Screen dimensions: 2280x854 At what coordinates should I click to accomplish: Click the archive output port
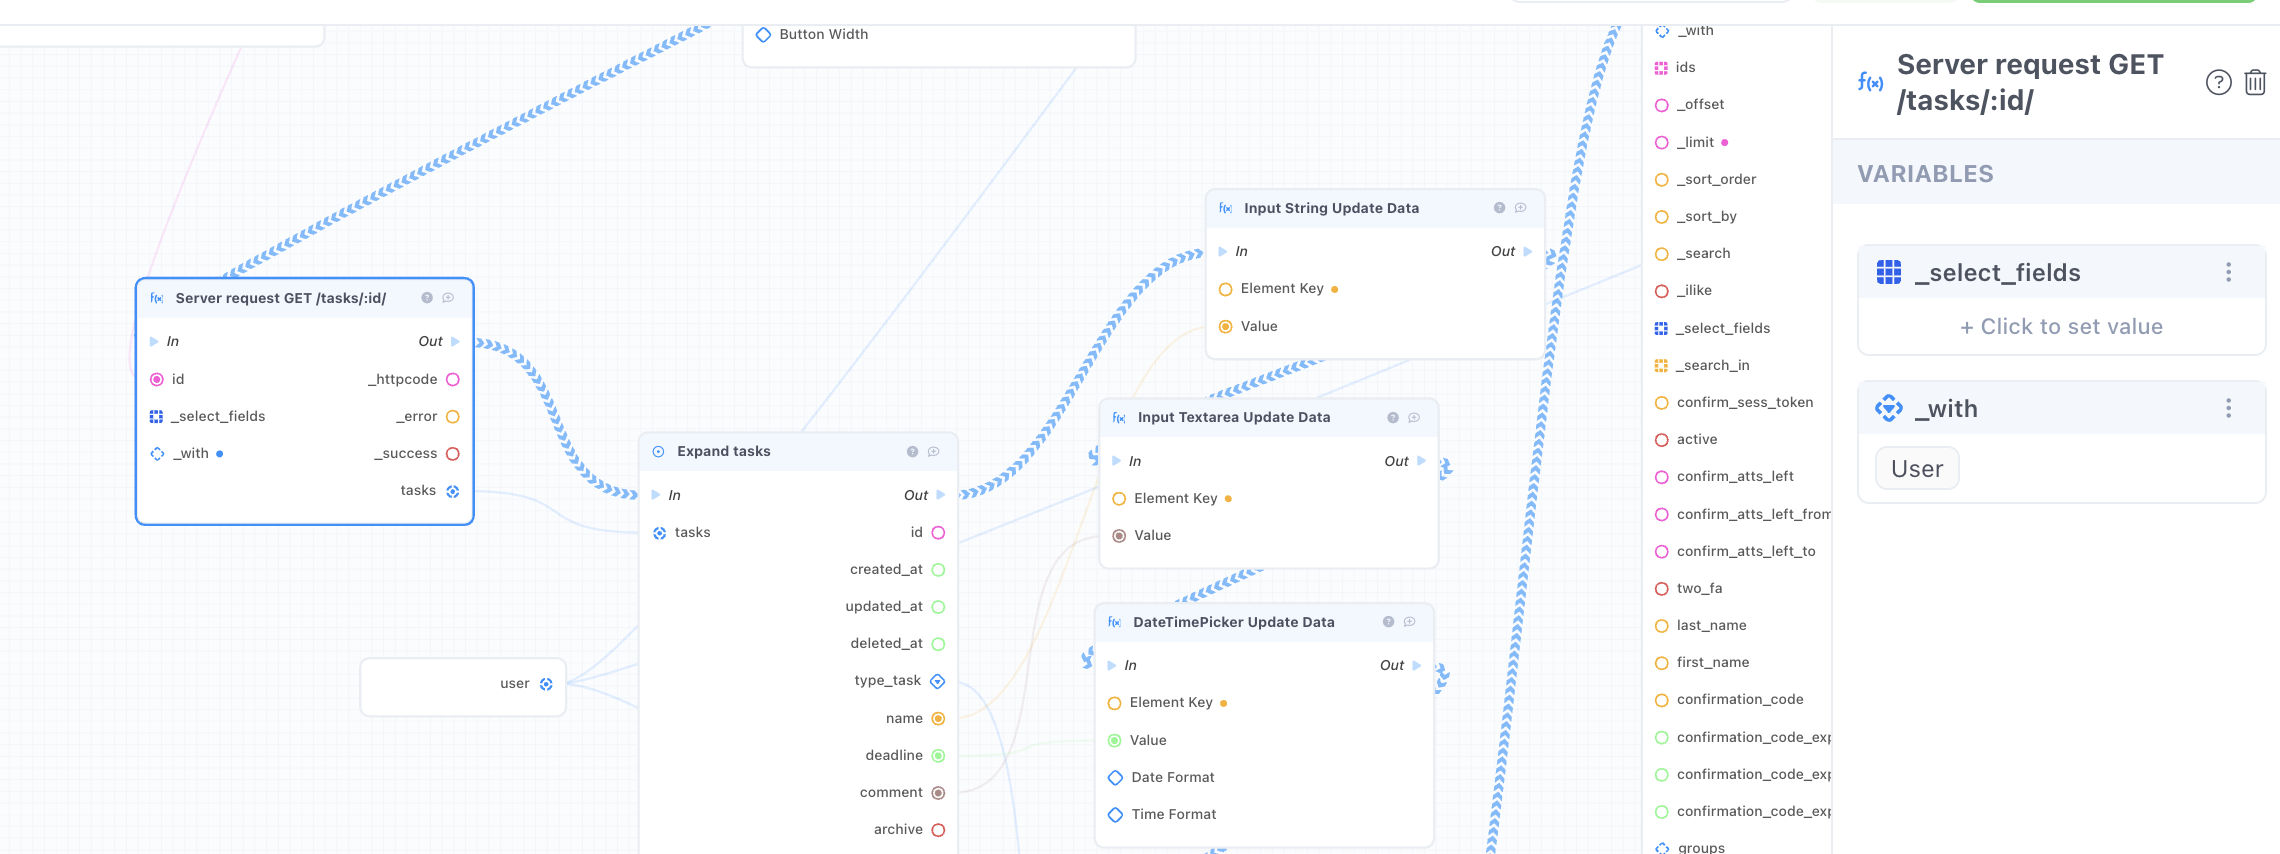click(x=938, y=830)
